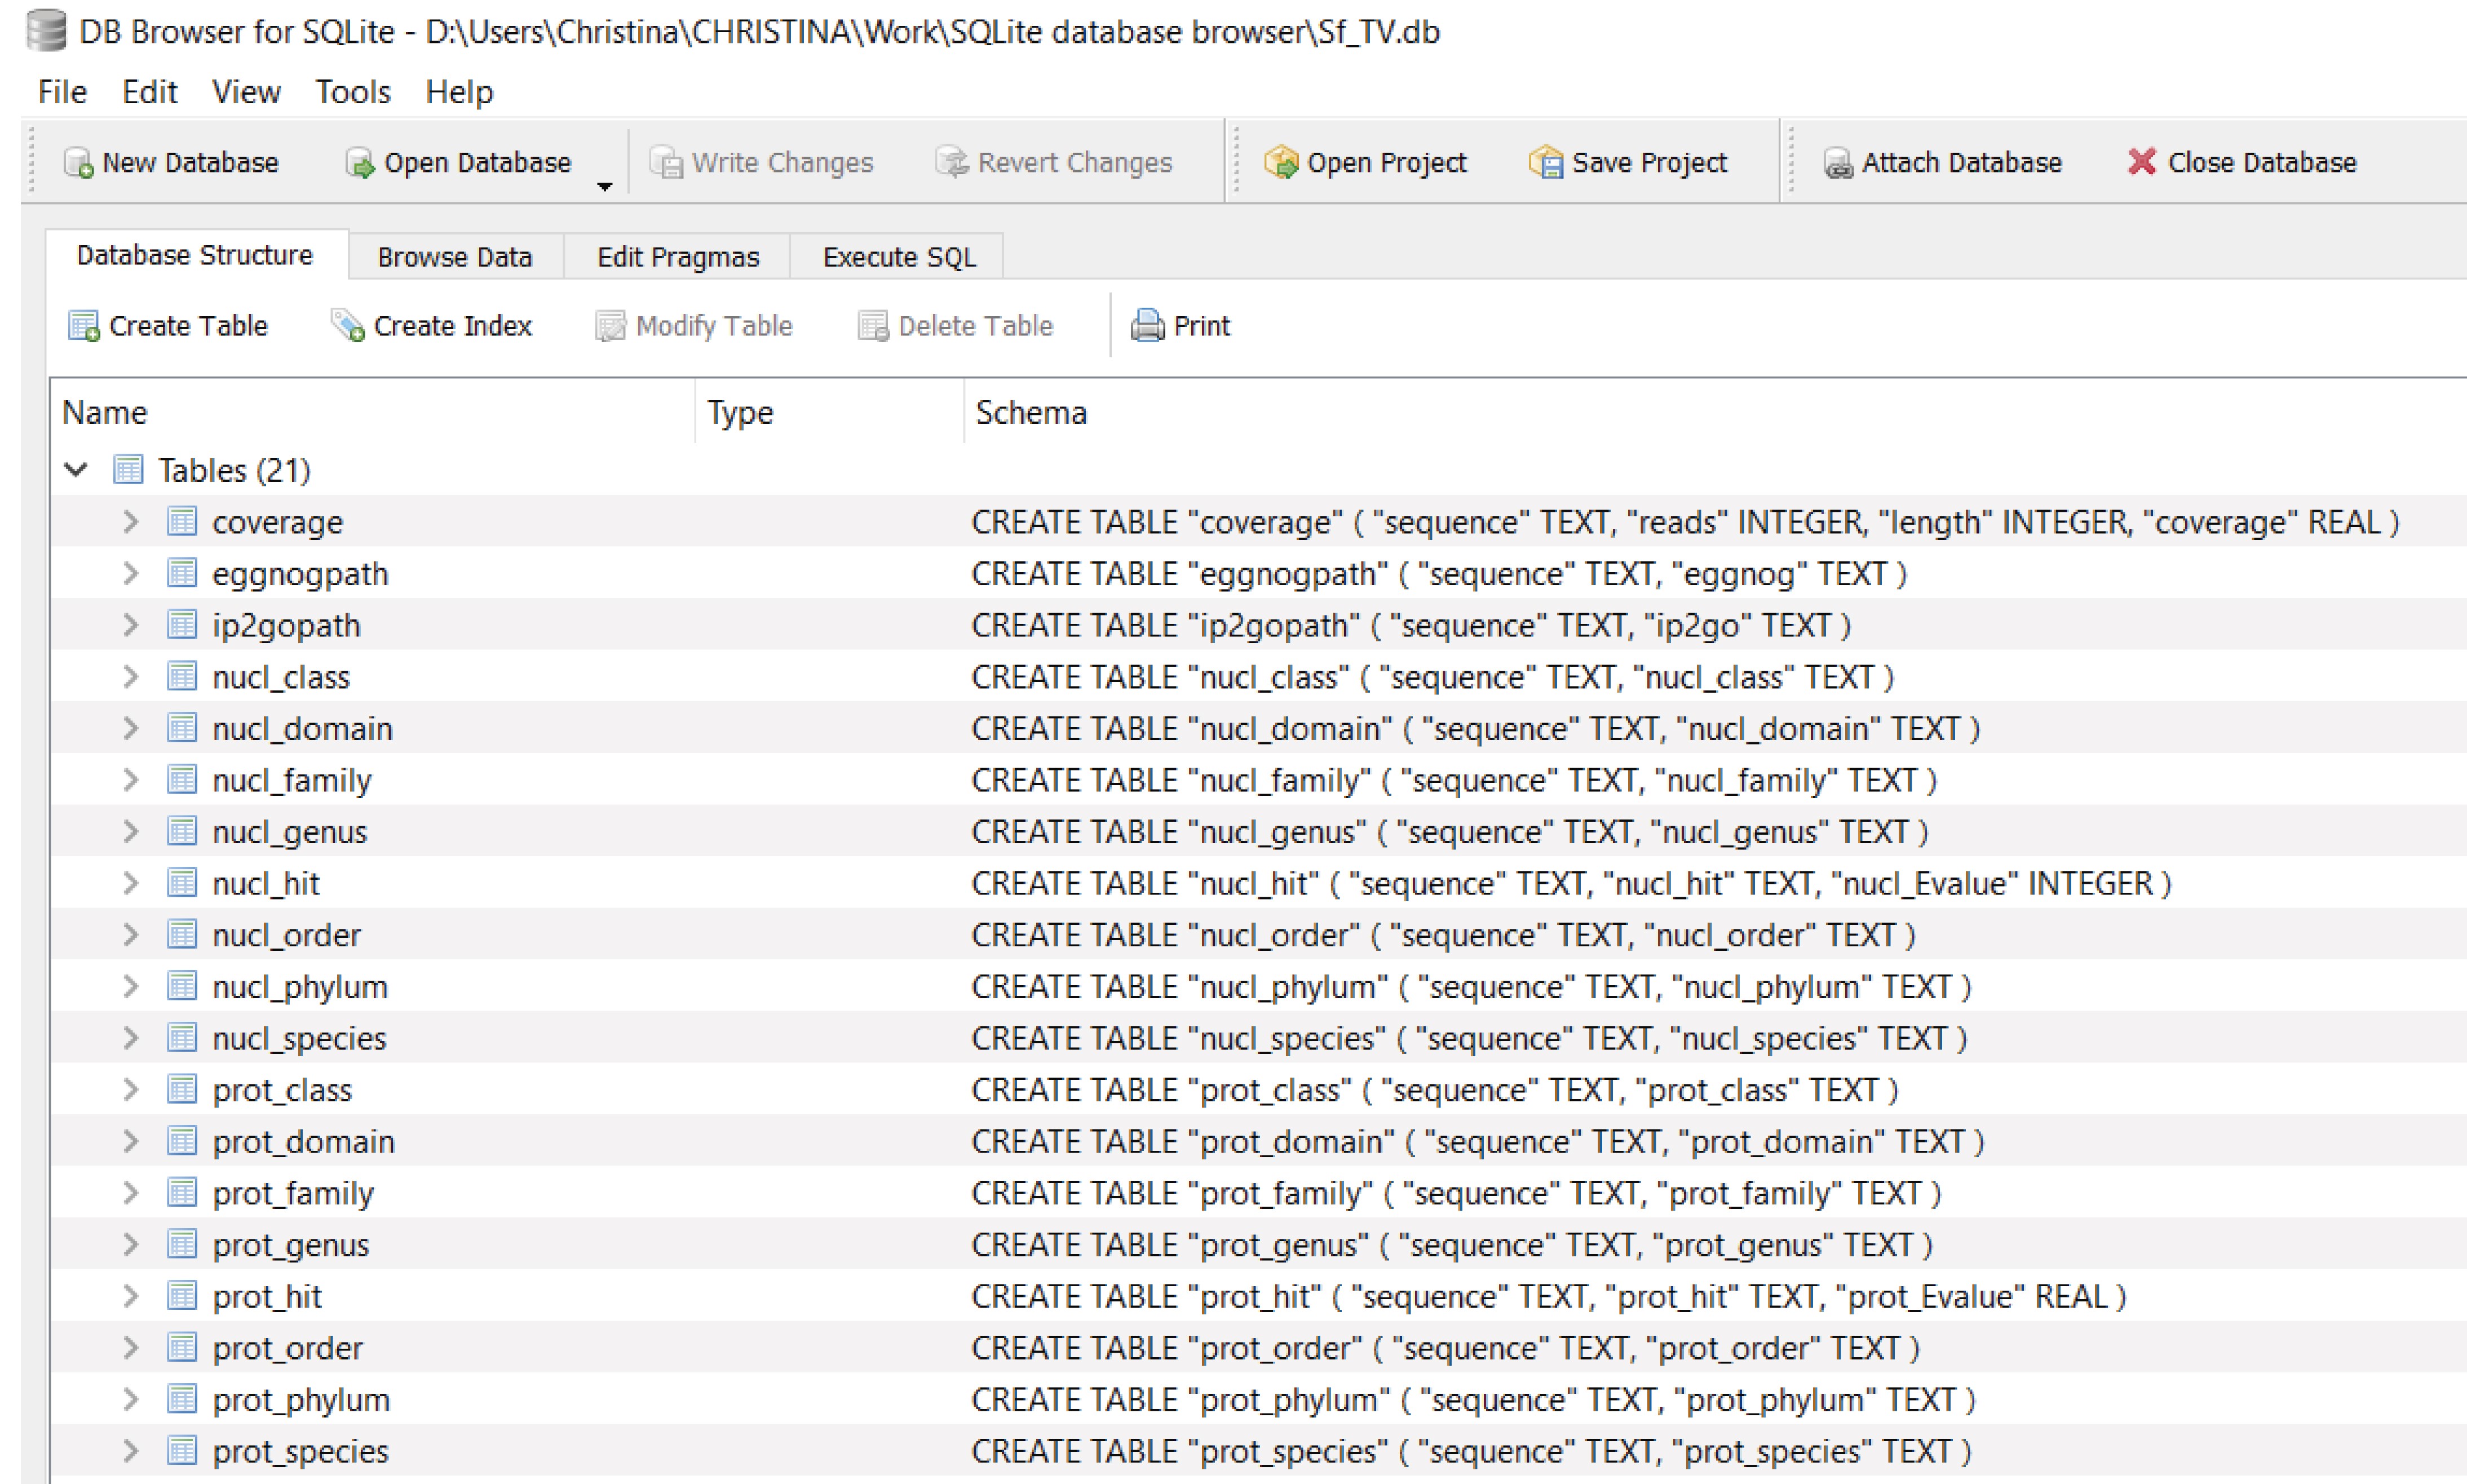Switch to the Edit Pragmas tab

678,257
